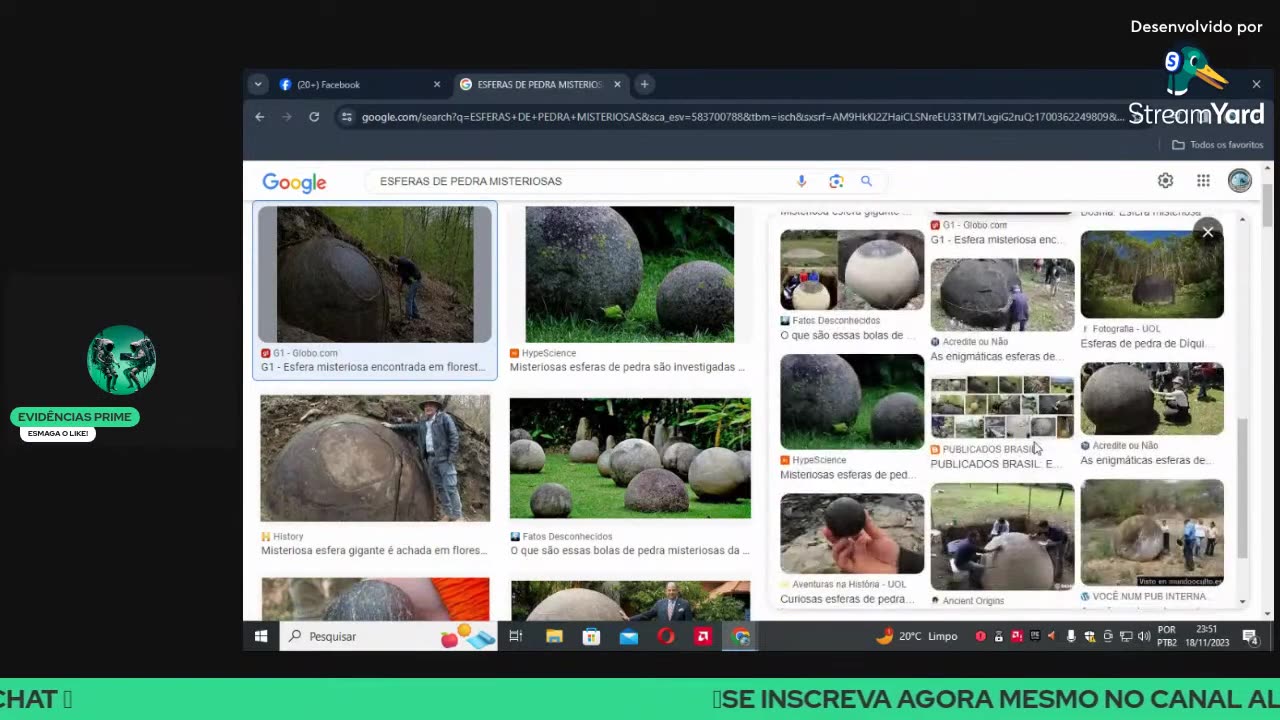
Task: Start voice search with the microphone icon
Action: (x=801, y=181)
